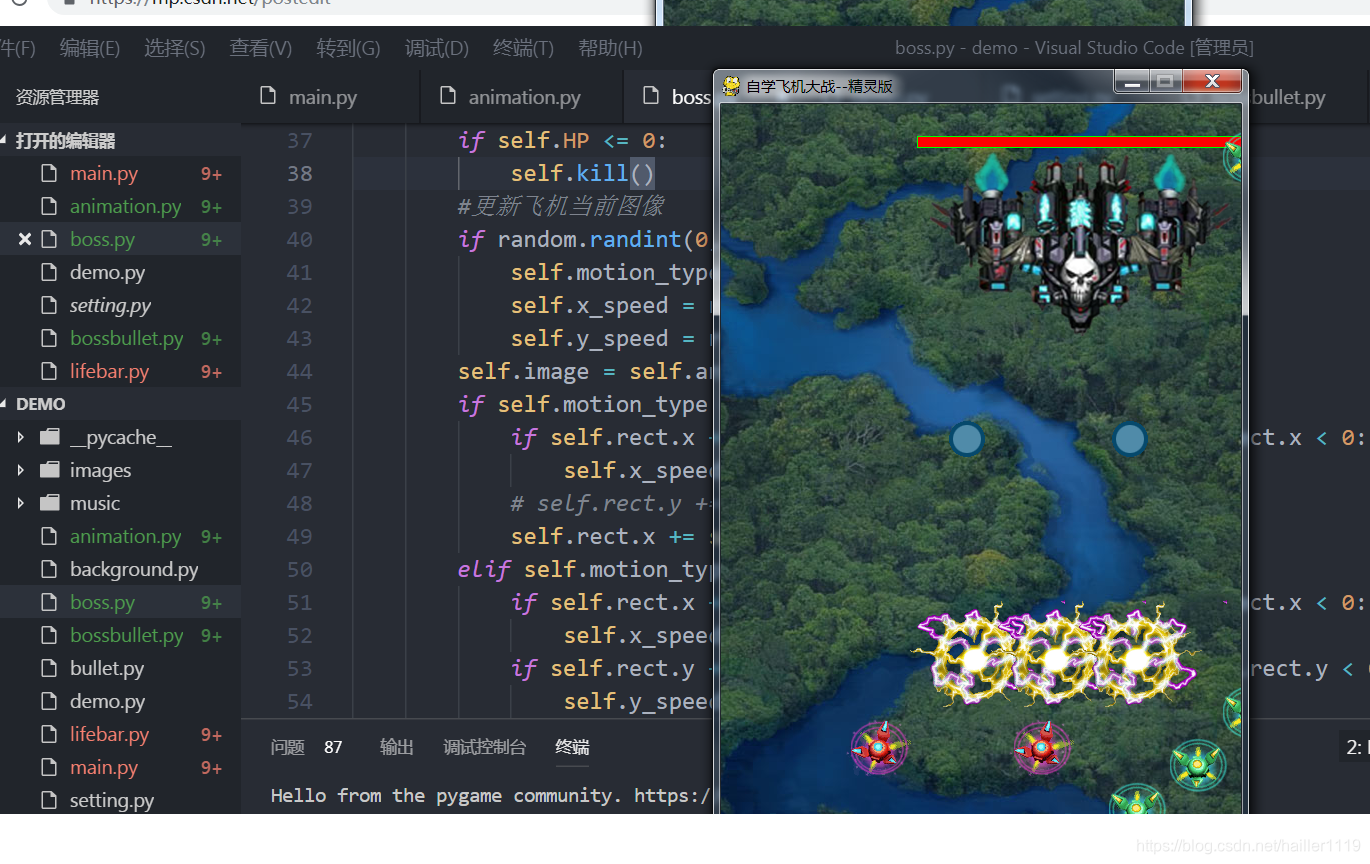Image resolution: width=1370 pixels, height=864 pixels.
Task: Open the 查看(V) menu
Action: point(261,48)
